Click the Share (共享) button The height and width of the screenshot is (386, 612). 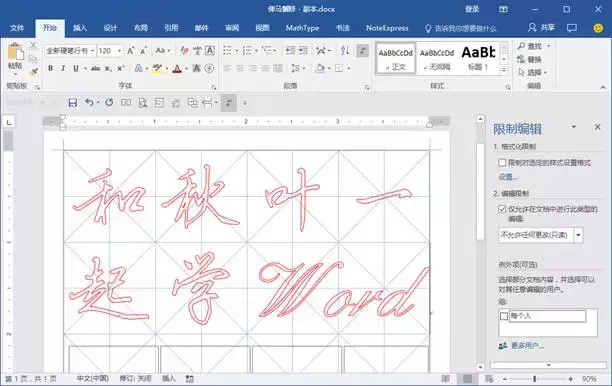(x=542, y=28)
